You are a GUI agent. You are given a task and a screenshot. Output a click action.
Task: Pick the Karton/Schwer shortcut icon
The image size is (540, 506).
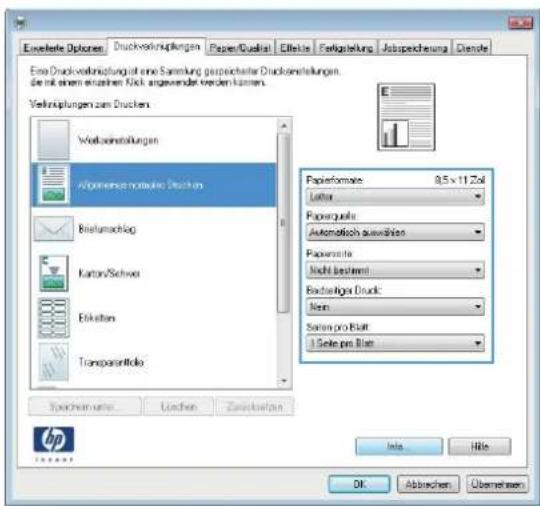(x=53, y=273)
